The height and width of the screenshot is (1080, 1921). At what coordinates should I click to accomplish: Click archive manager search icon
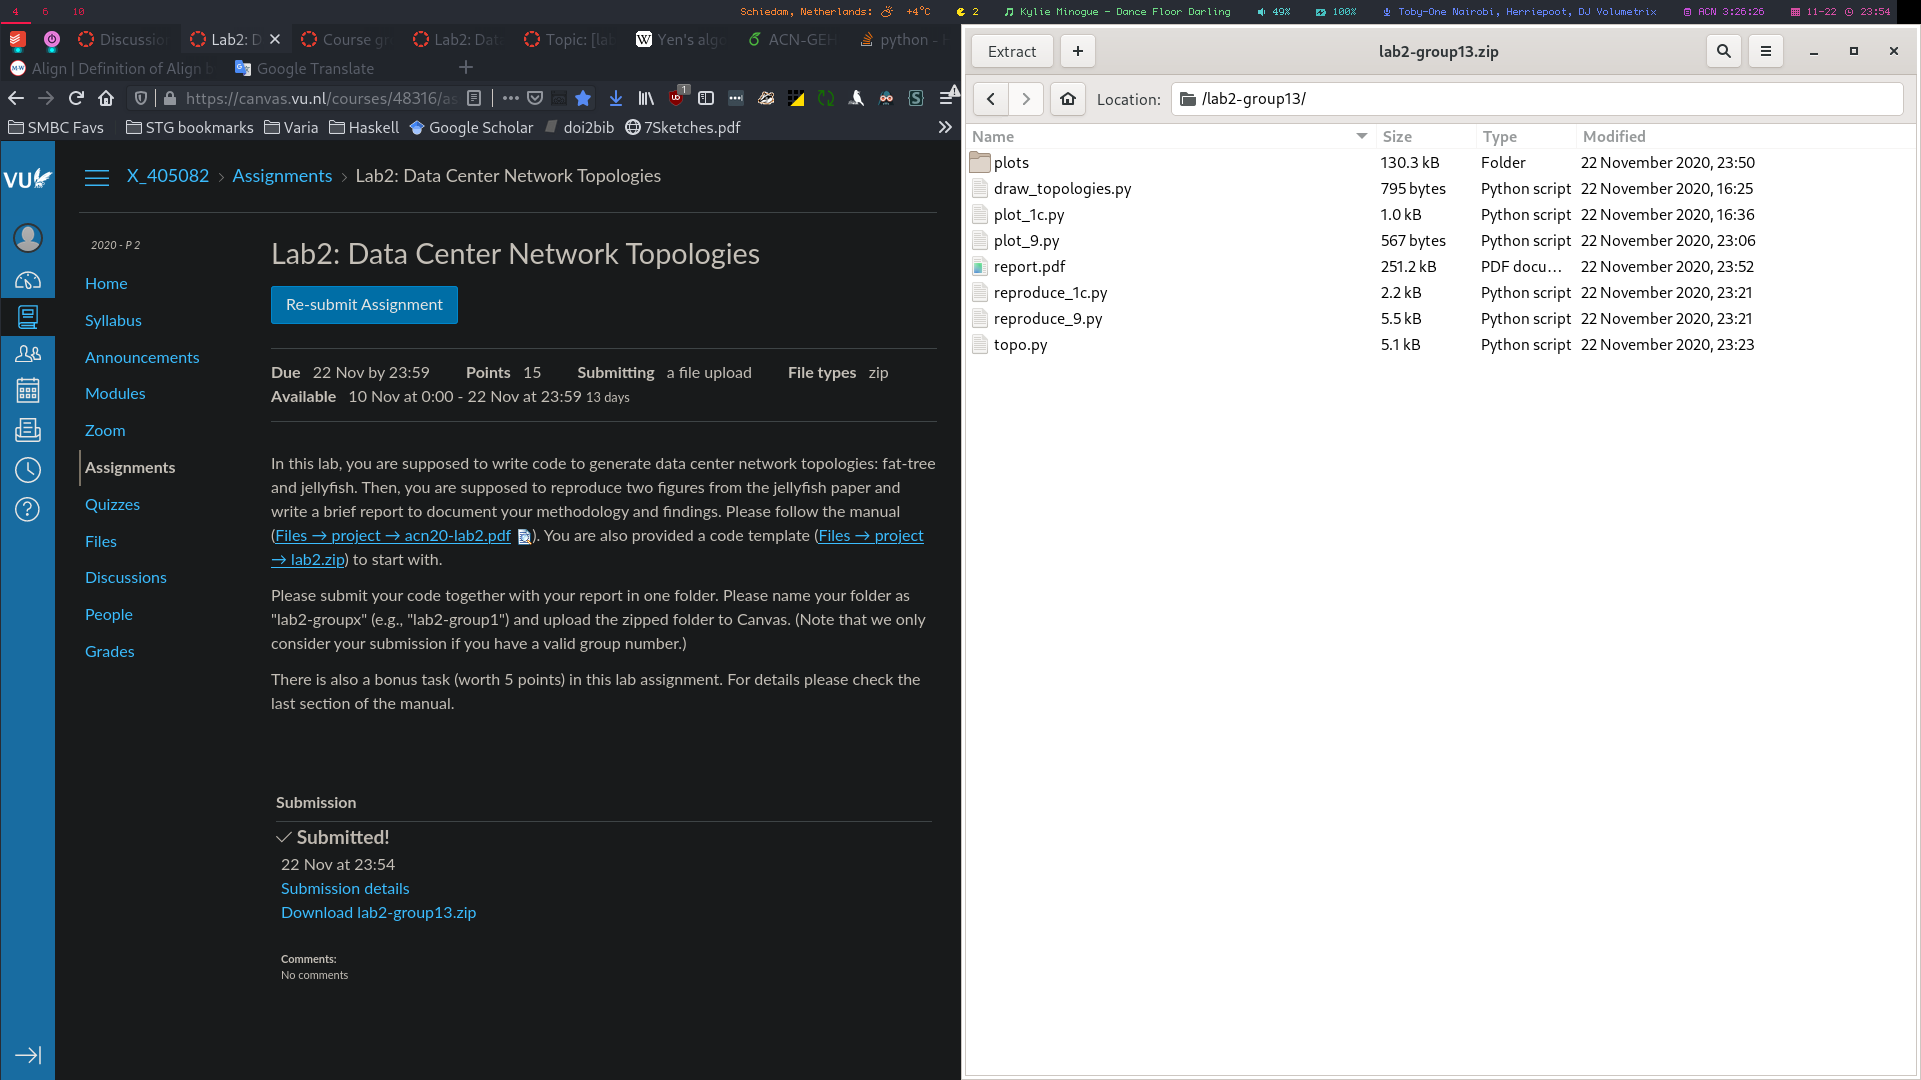[x=1723, y=51]
